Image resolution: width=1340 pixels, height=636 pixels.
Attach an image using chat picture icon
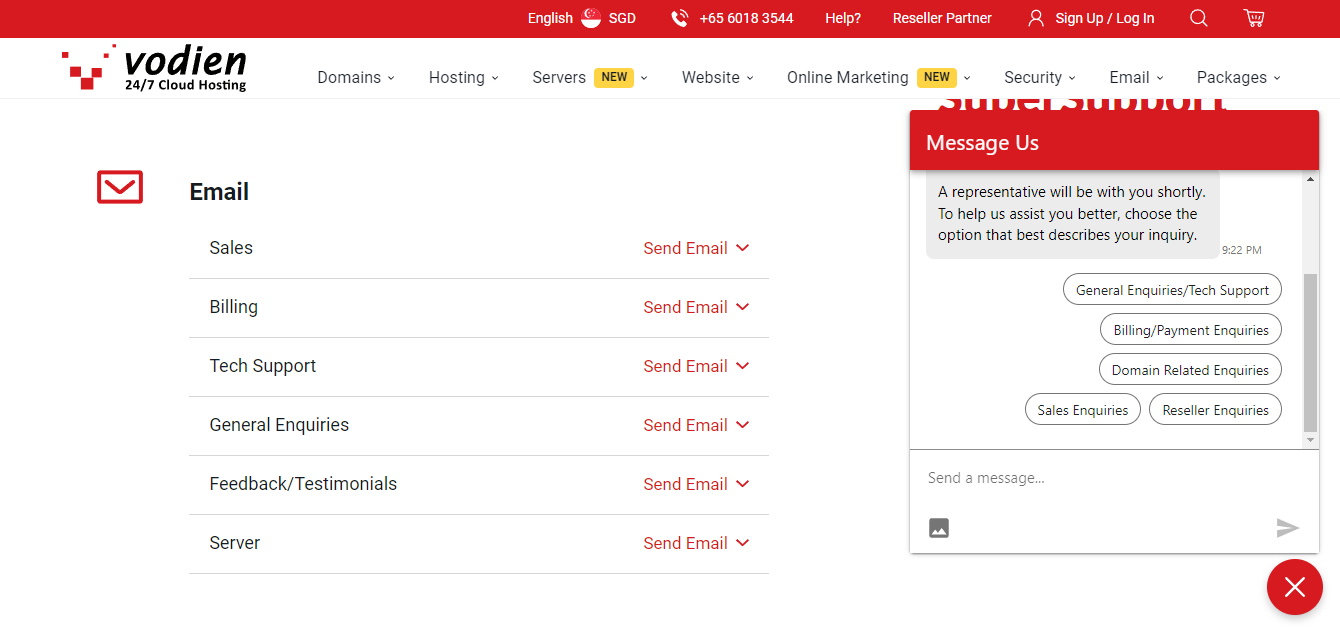click(938, 528)
